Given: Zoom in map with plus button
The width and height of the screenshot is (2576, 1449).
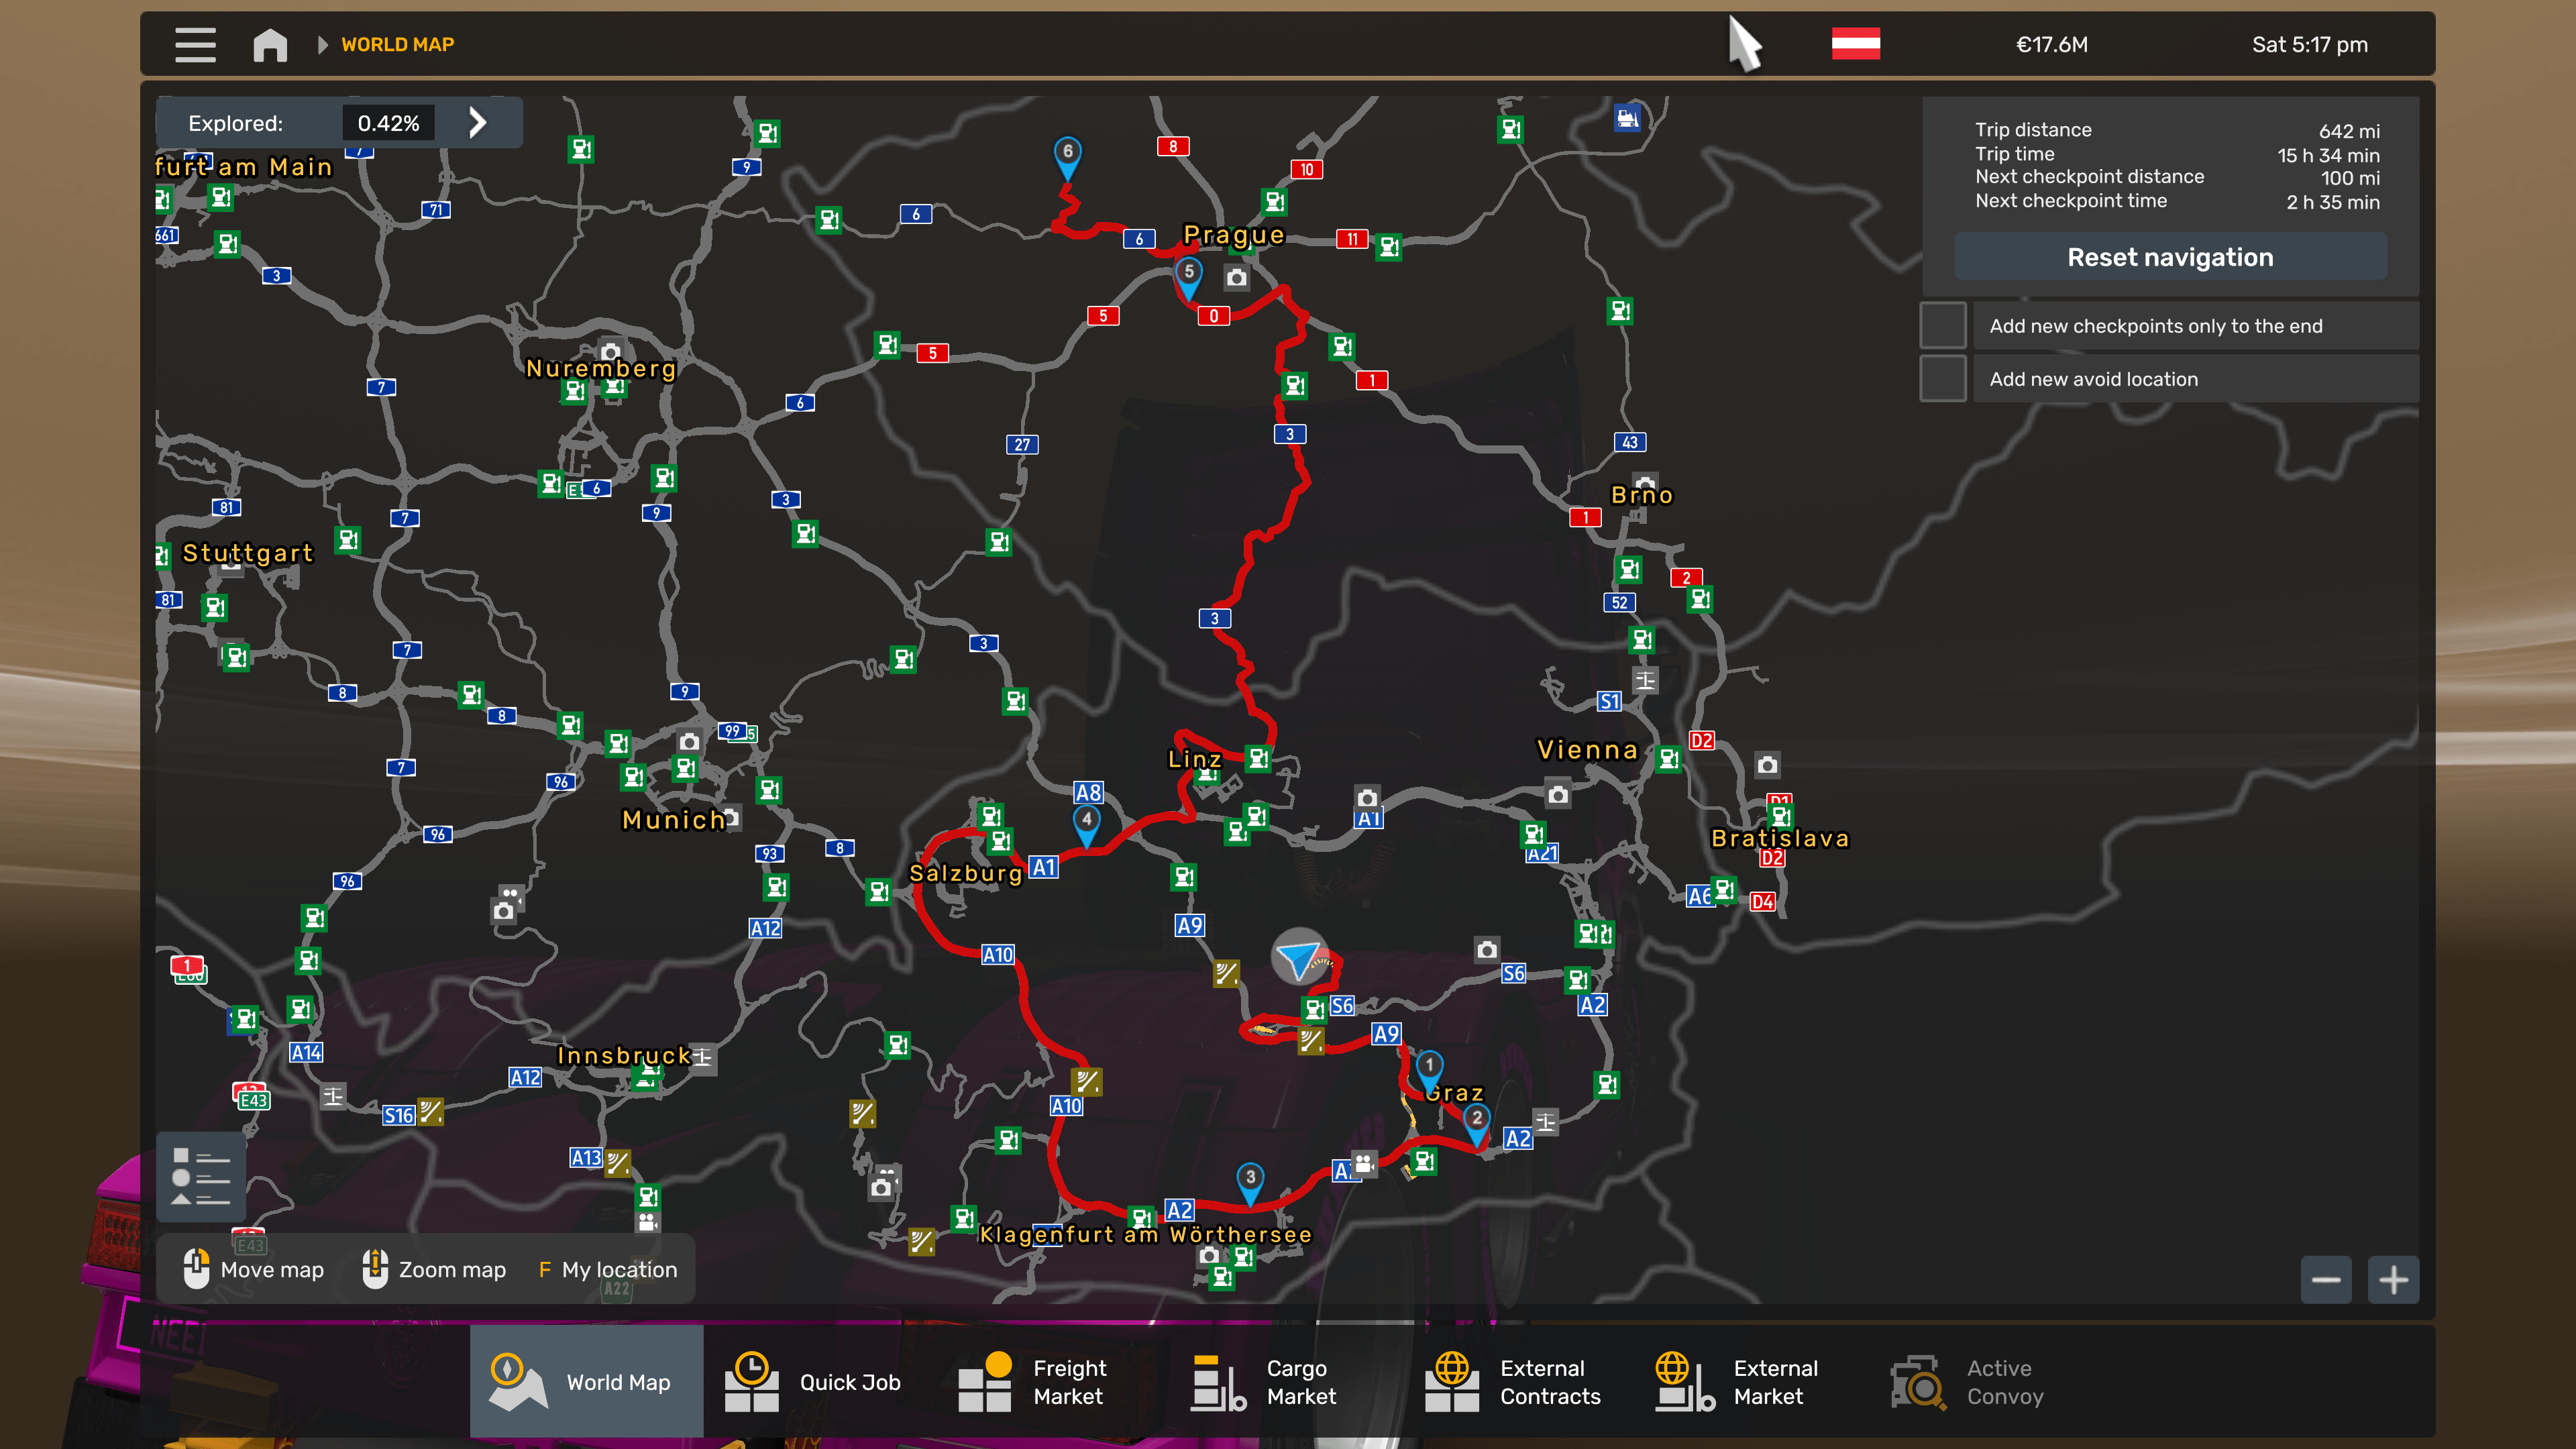Looking at the screenshot, I should [2393, 1280].
